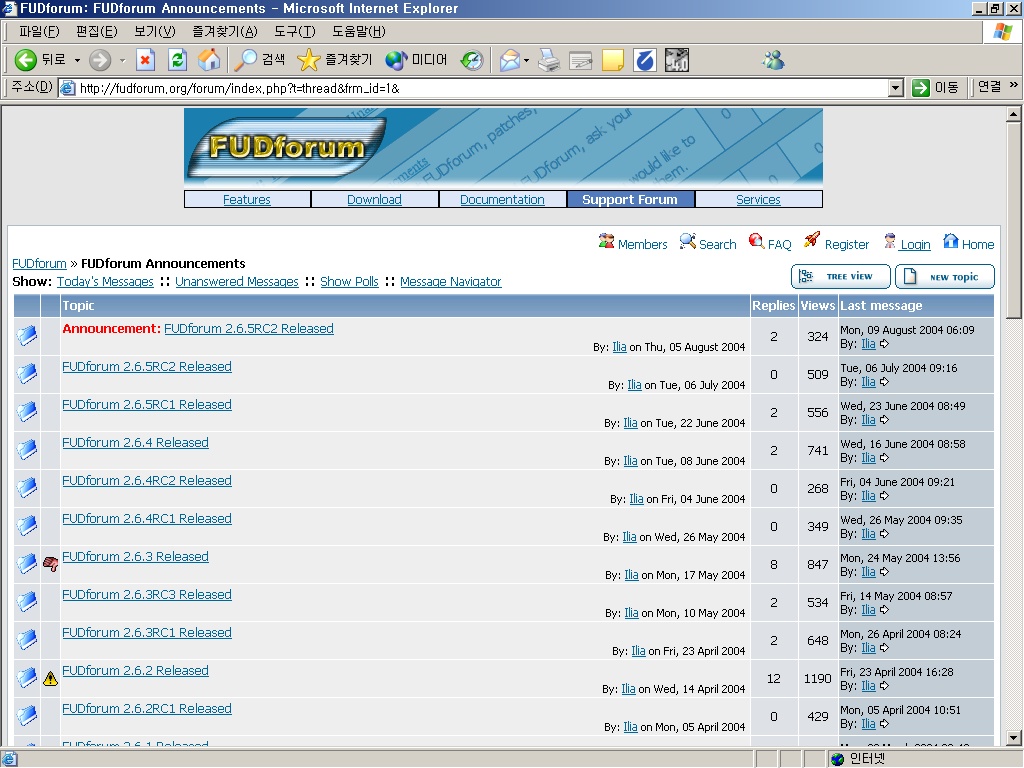Screen dimensions: 1024x768
Task: Click the Members icon in forum menu
Action: pyautogui.click(x=606, y=242)
